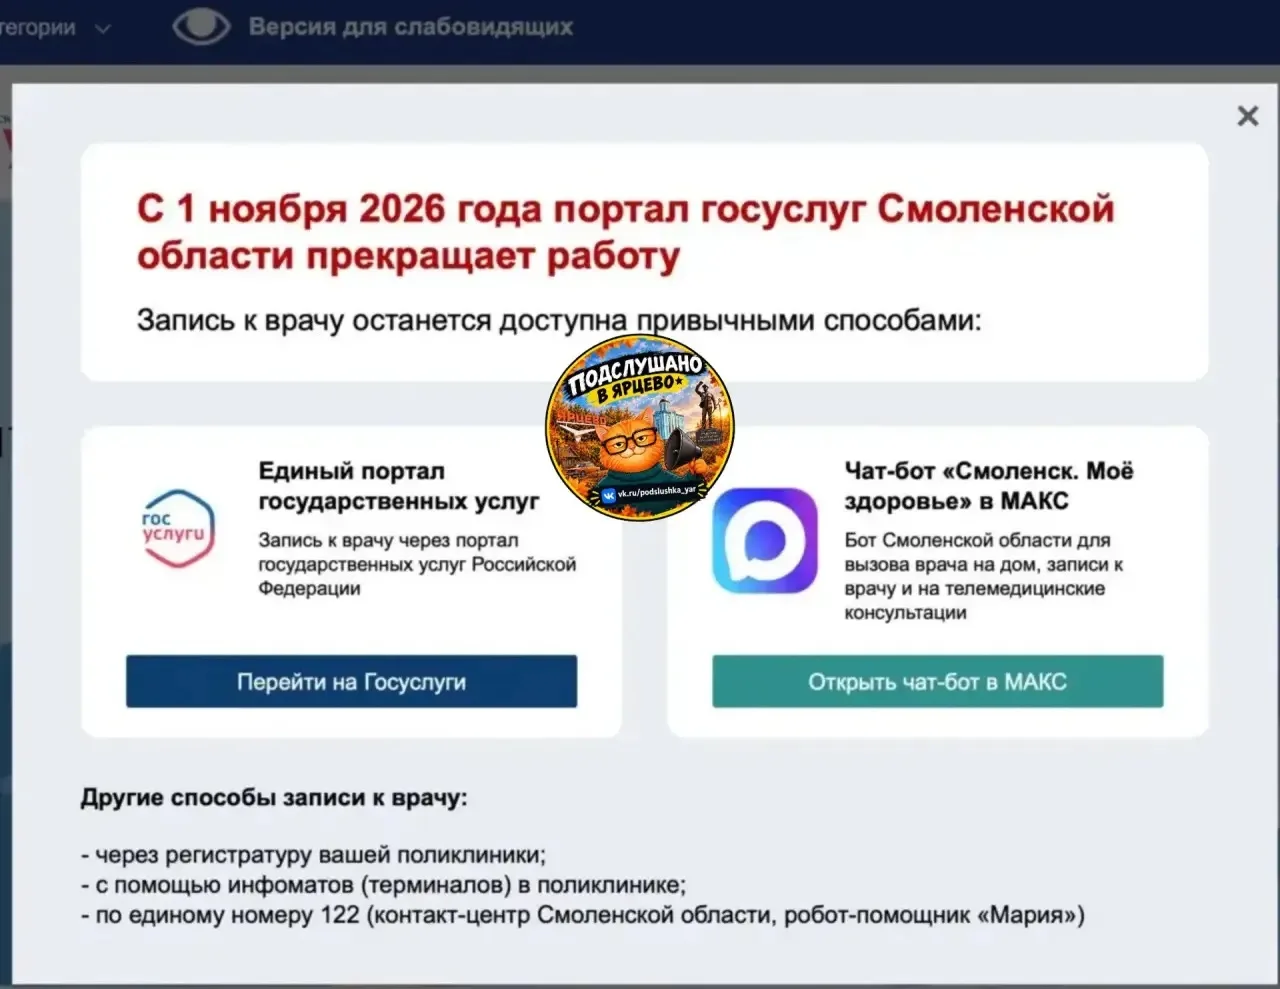Click the red headline about 1 ноября 2026
This screenshot has width=1280, height=989.
[x=625, y=232]
